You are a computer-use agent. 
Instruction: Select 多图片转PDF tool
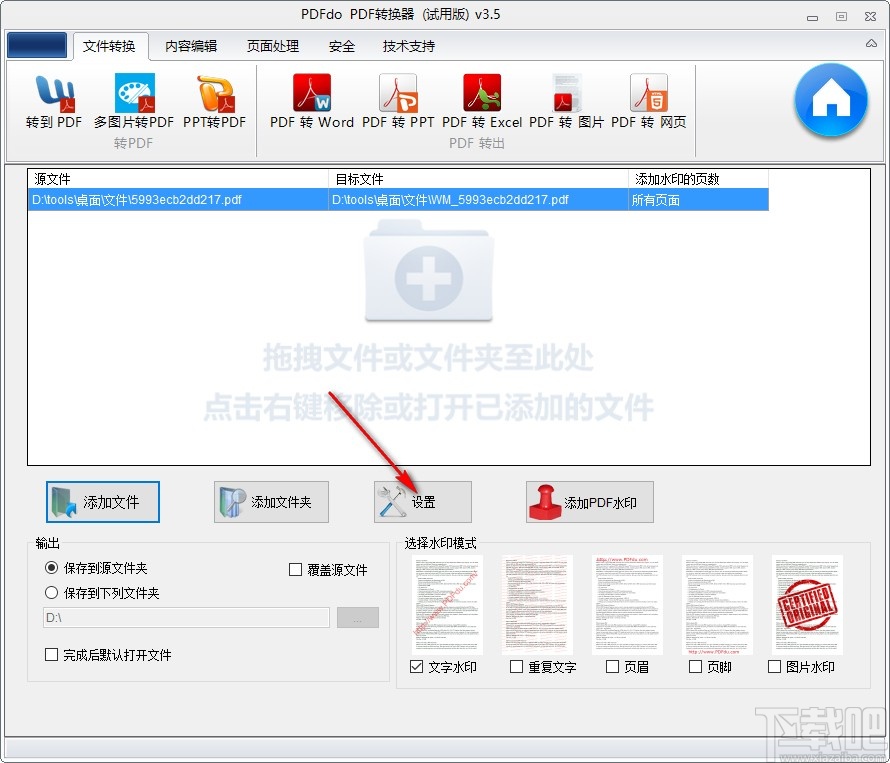click(x=134, y=102)
